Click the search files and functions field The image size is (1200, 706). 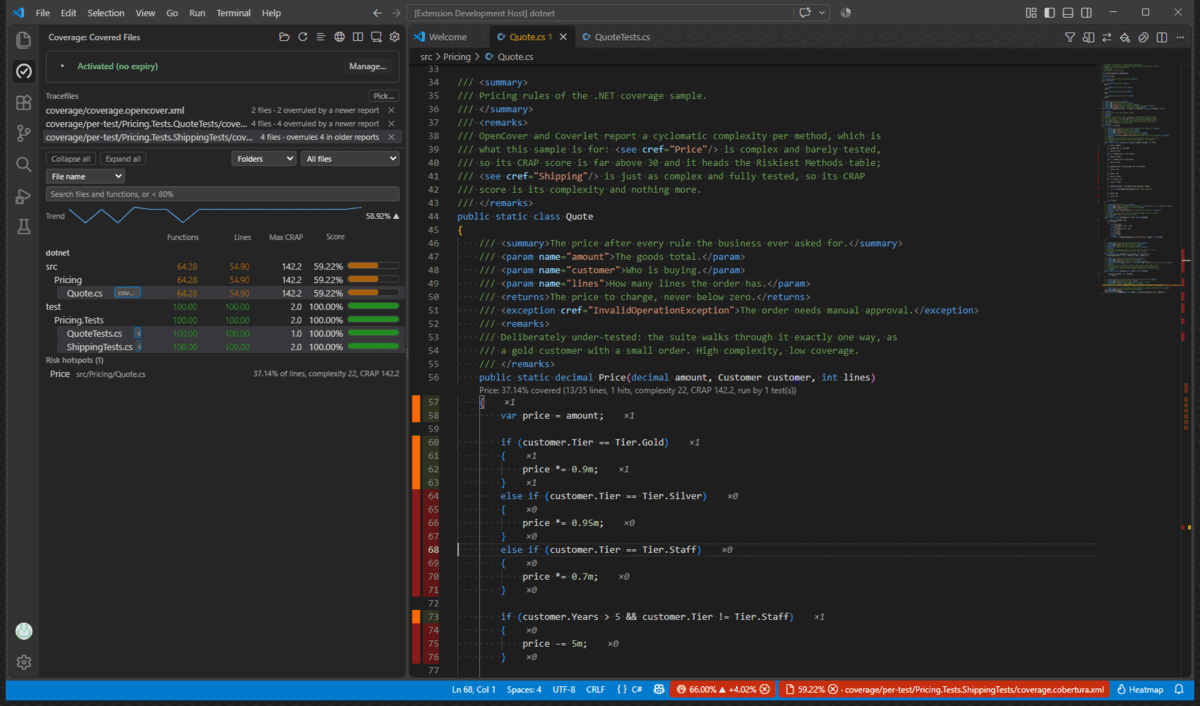click(x=223, y=194)
